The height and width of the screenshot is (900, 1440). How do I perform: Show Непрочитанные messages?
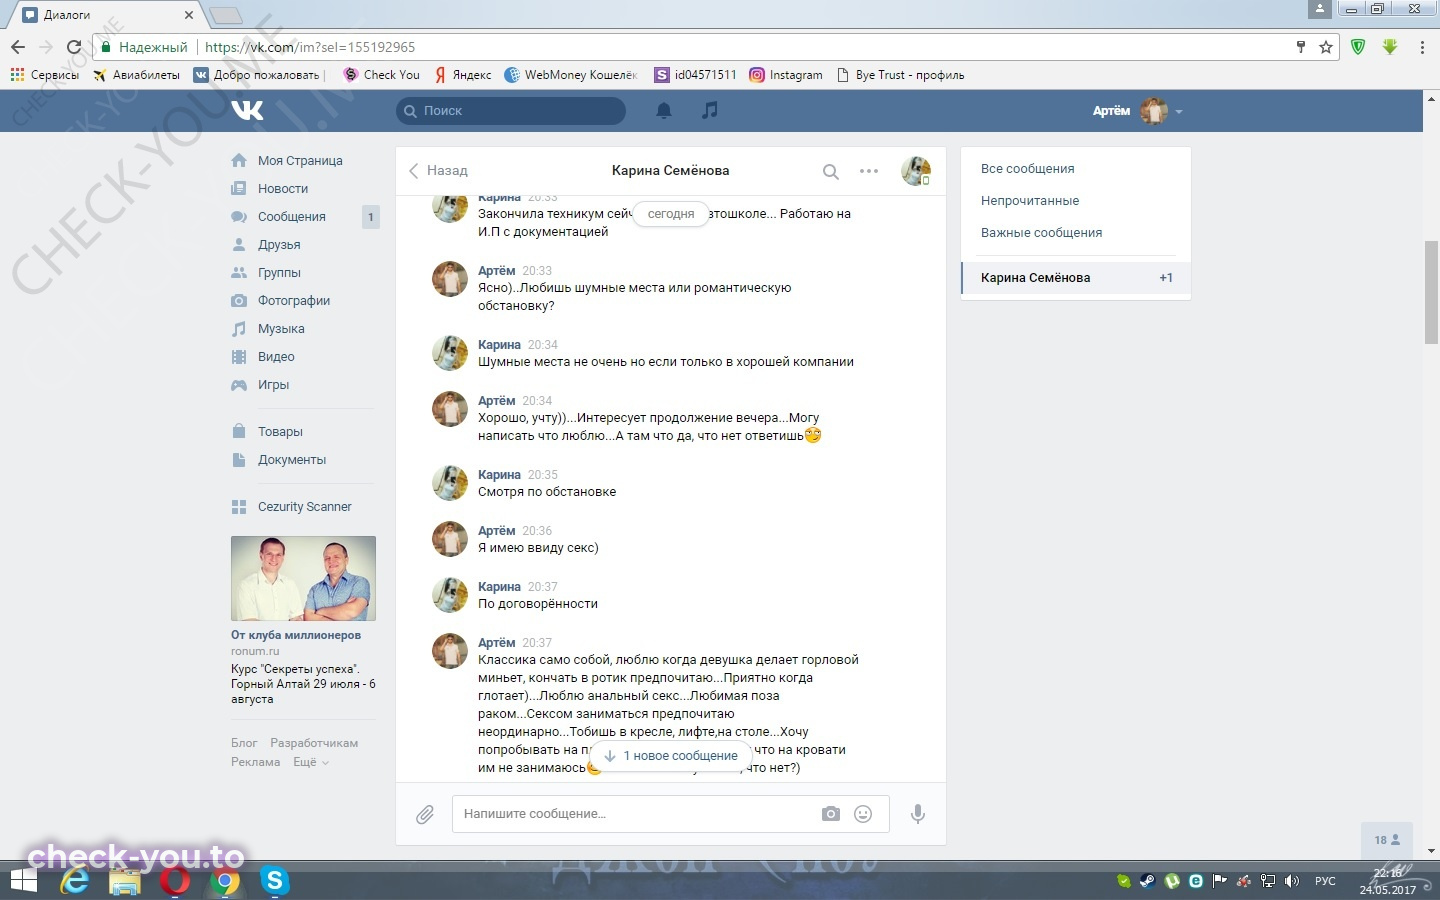(1030, 201)
